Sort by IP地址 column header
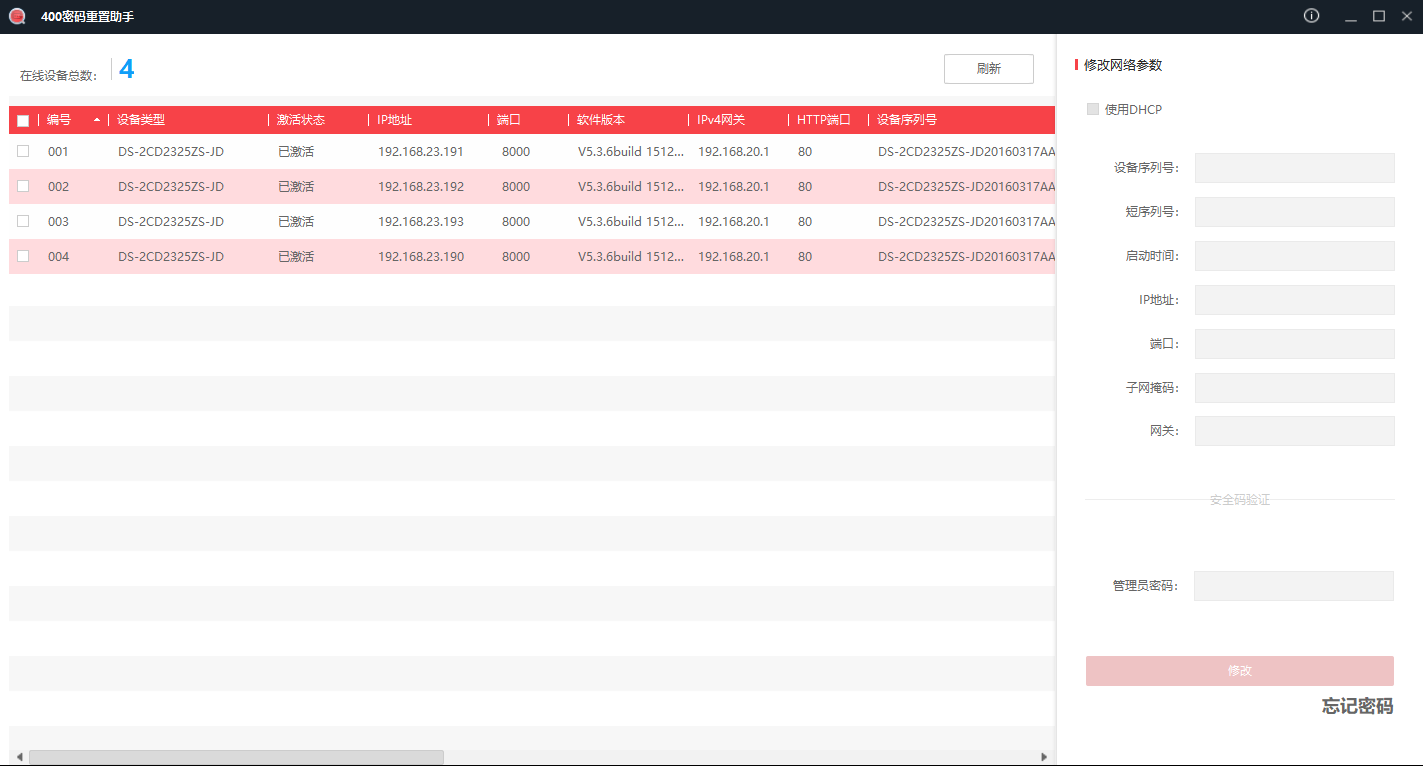 click(x=394, y=120)
